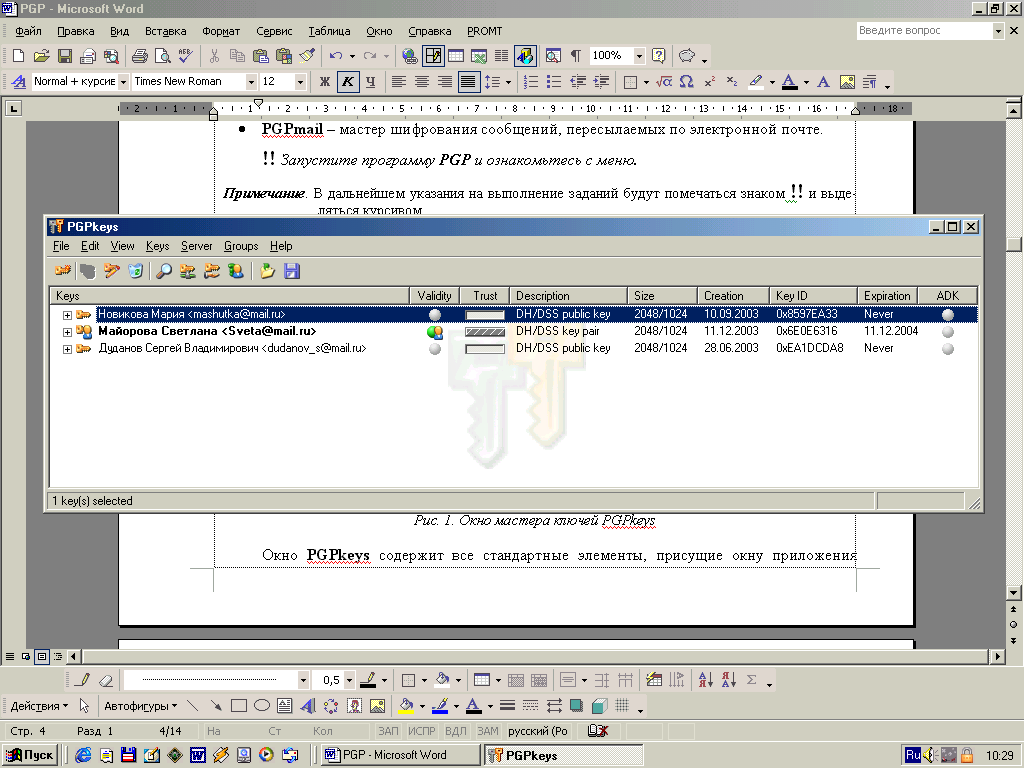The image size is (1024, 768).
Task: Expand the Новикова Мария key tree node
Action: (x=67, y=315)
